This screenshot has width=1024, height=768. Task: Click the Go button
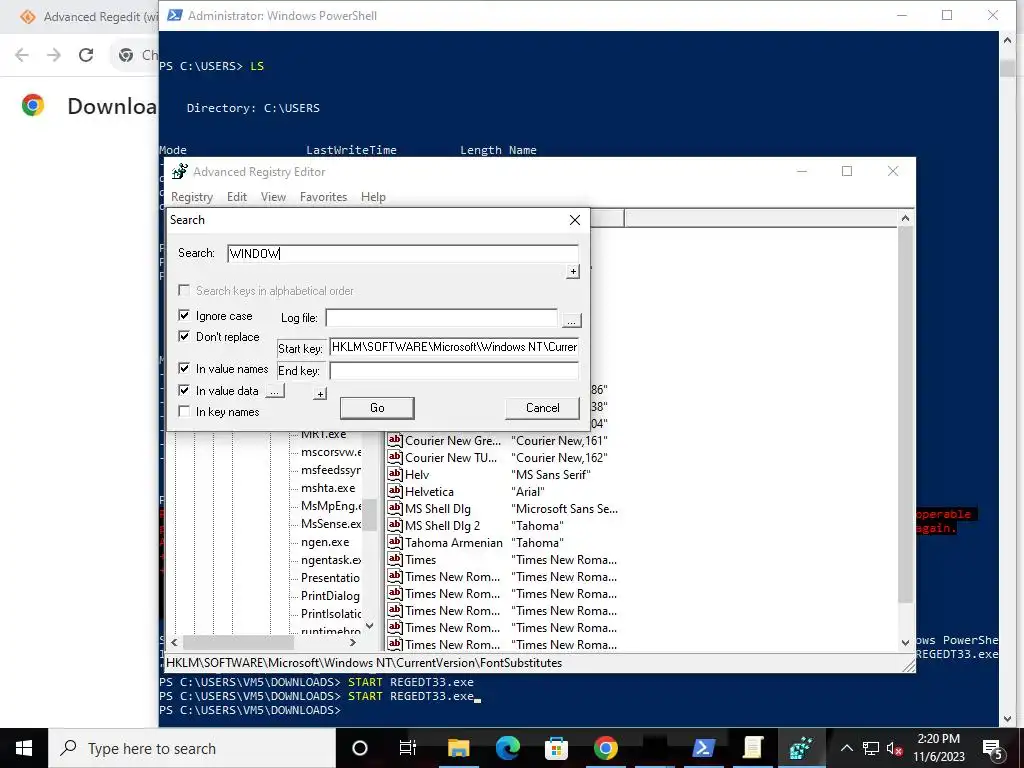tap(377, 408)
